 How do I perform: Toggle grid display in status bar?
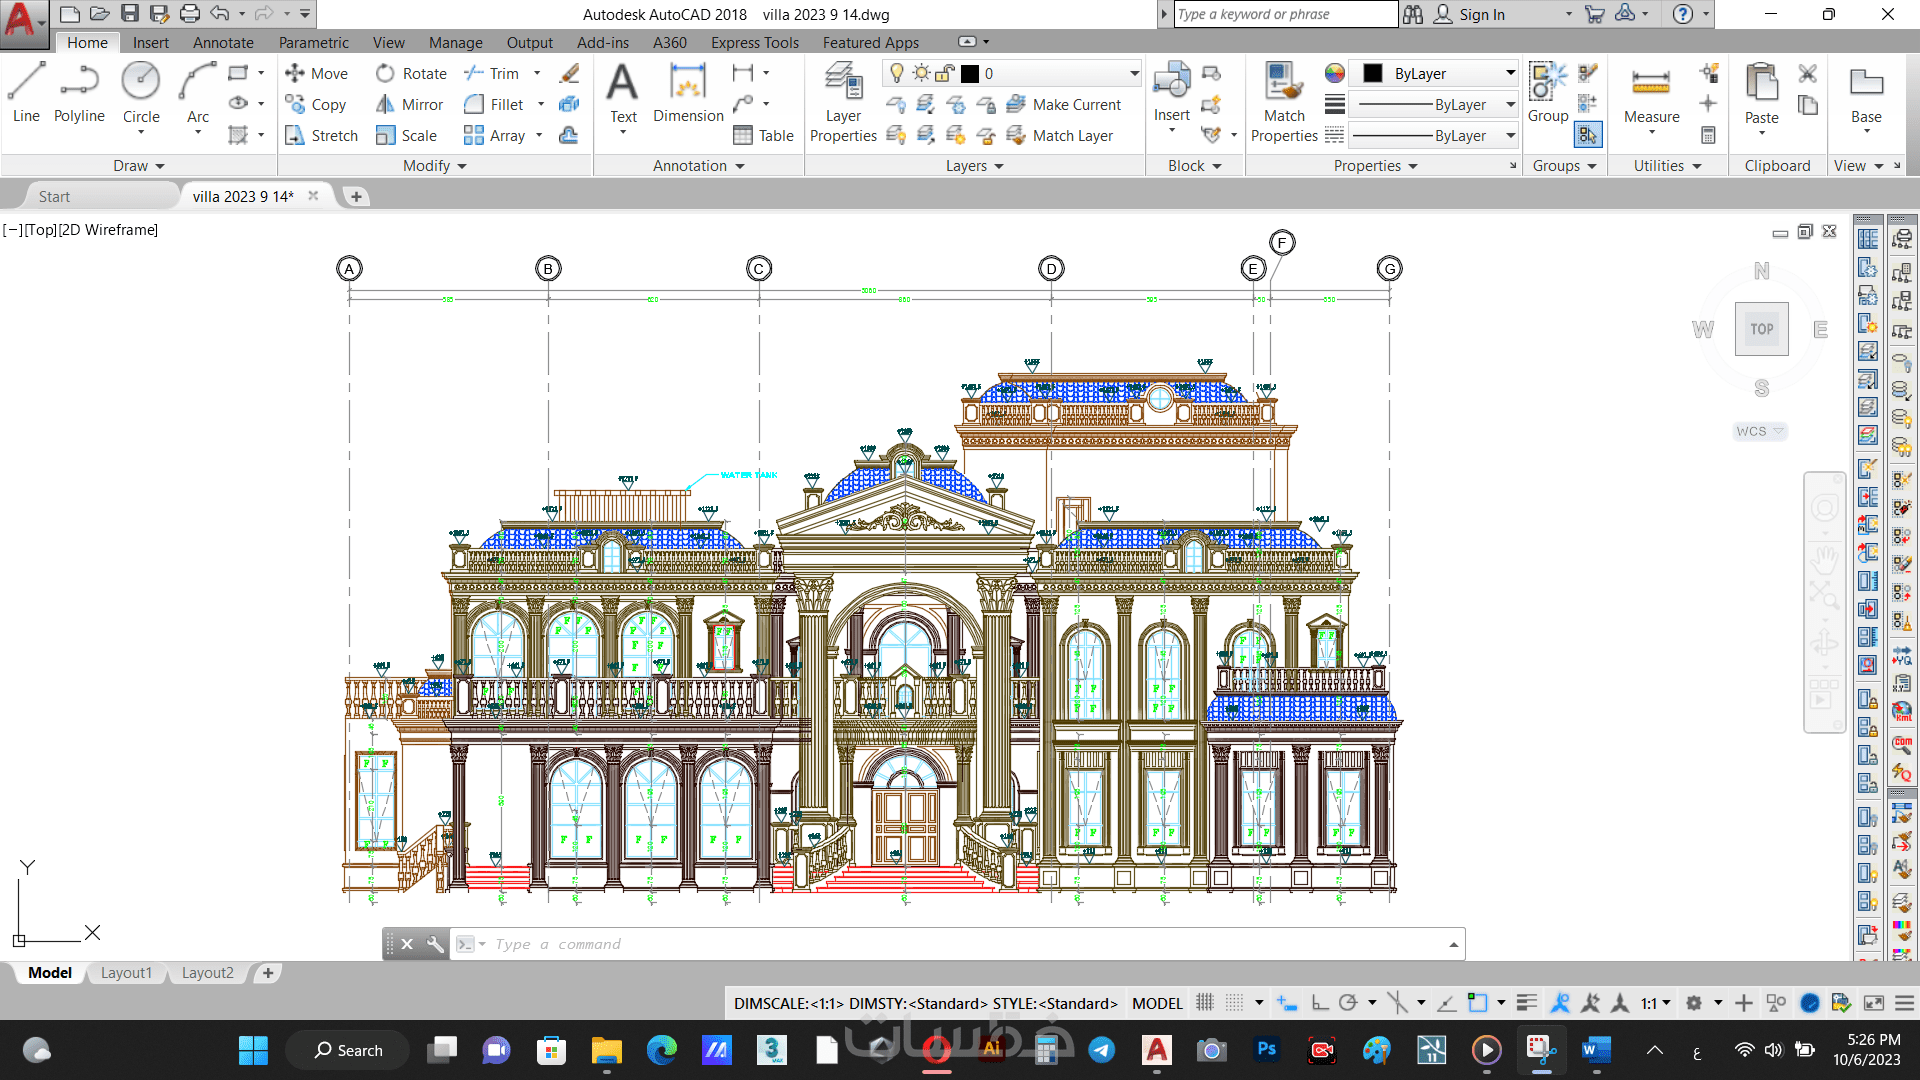pos(1205,1003)
